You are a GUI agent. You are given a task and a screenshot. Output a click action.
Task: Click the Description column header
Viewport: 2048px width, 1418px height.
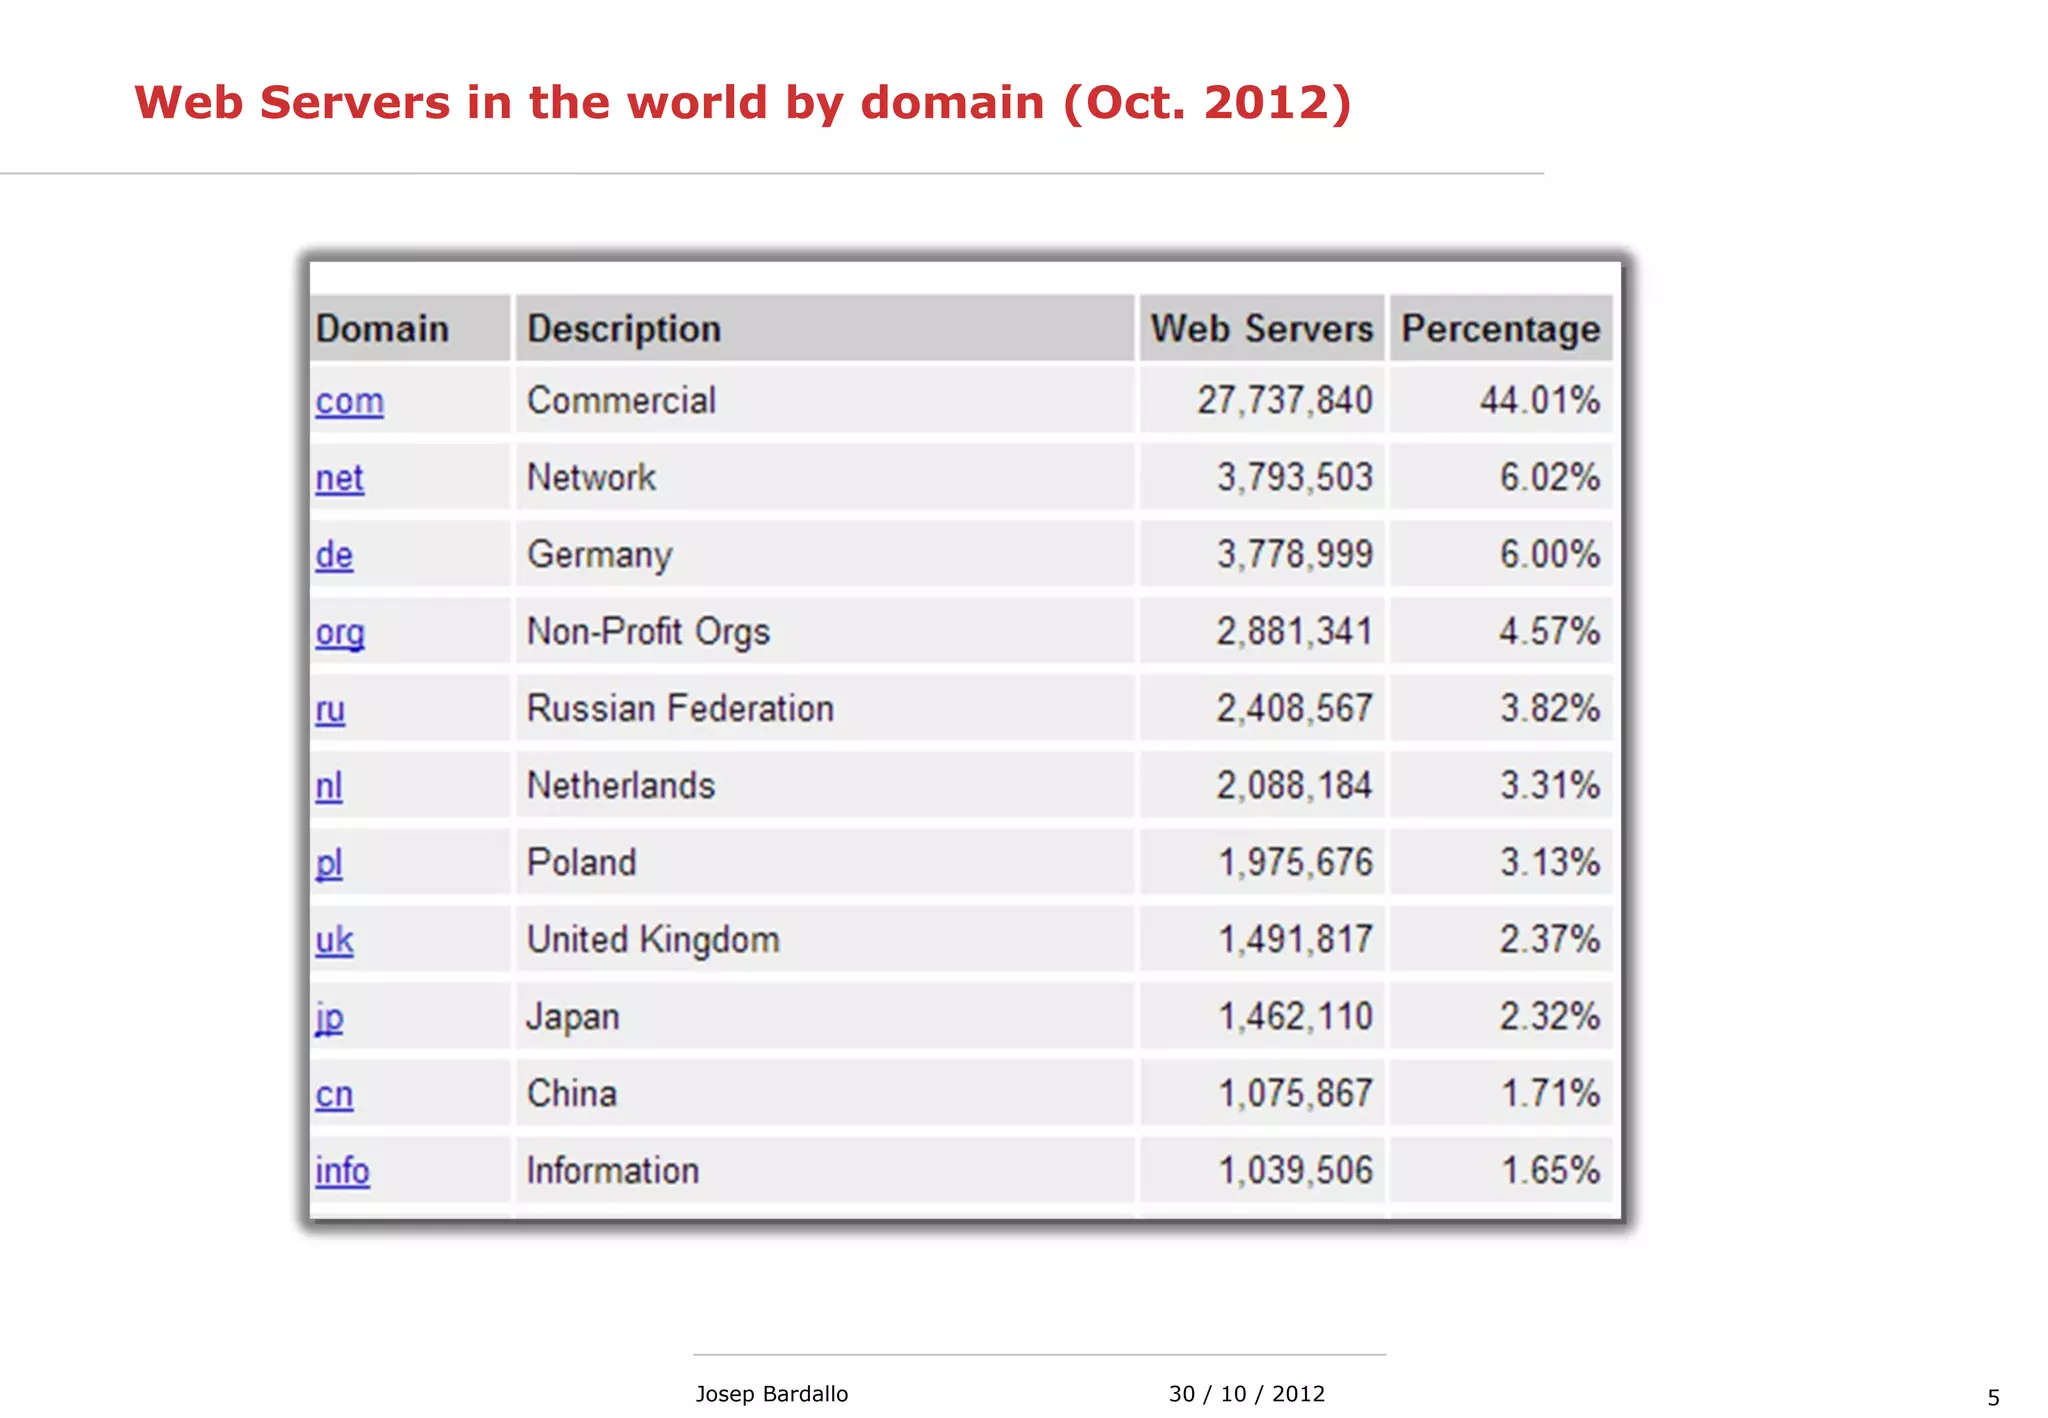tap(825, 328)
